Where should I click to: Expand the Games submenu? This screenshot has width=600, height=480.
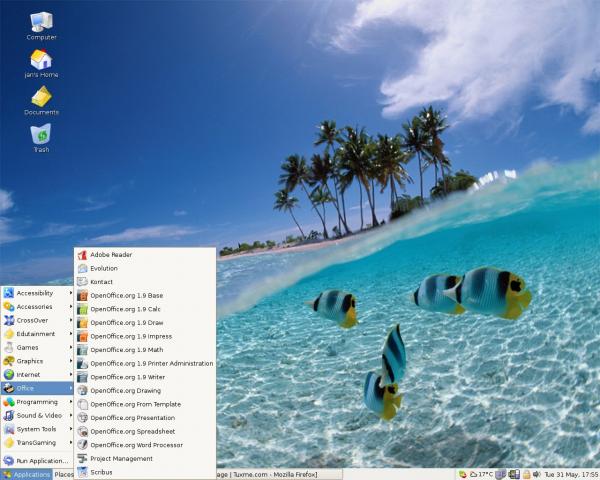[x=37, y=348]
